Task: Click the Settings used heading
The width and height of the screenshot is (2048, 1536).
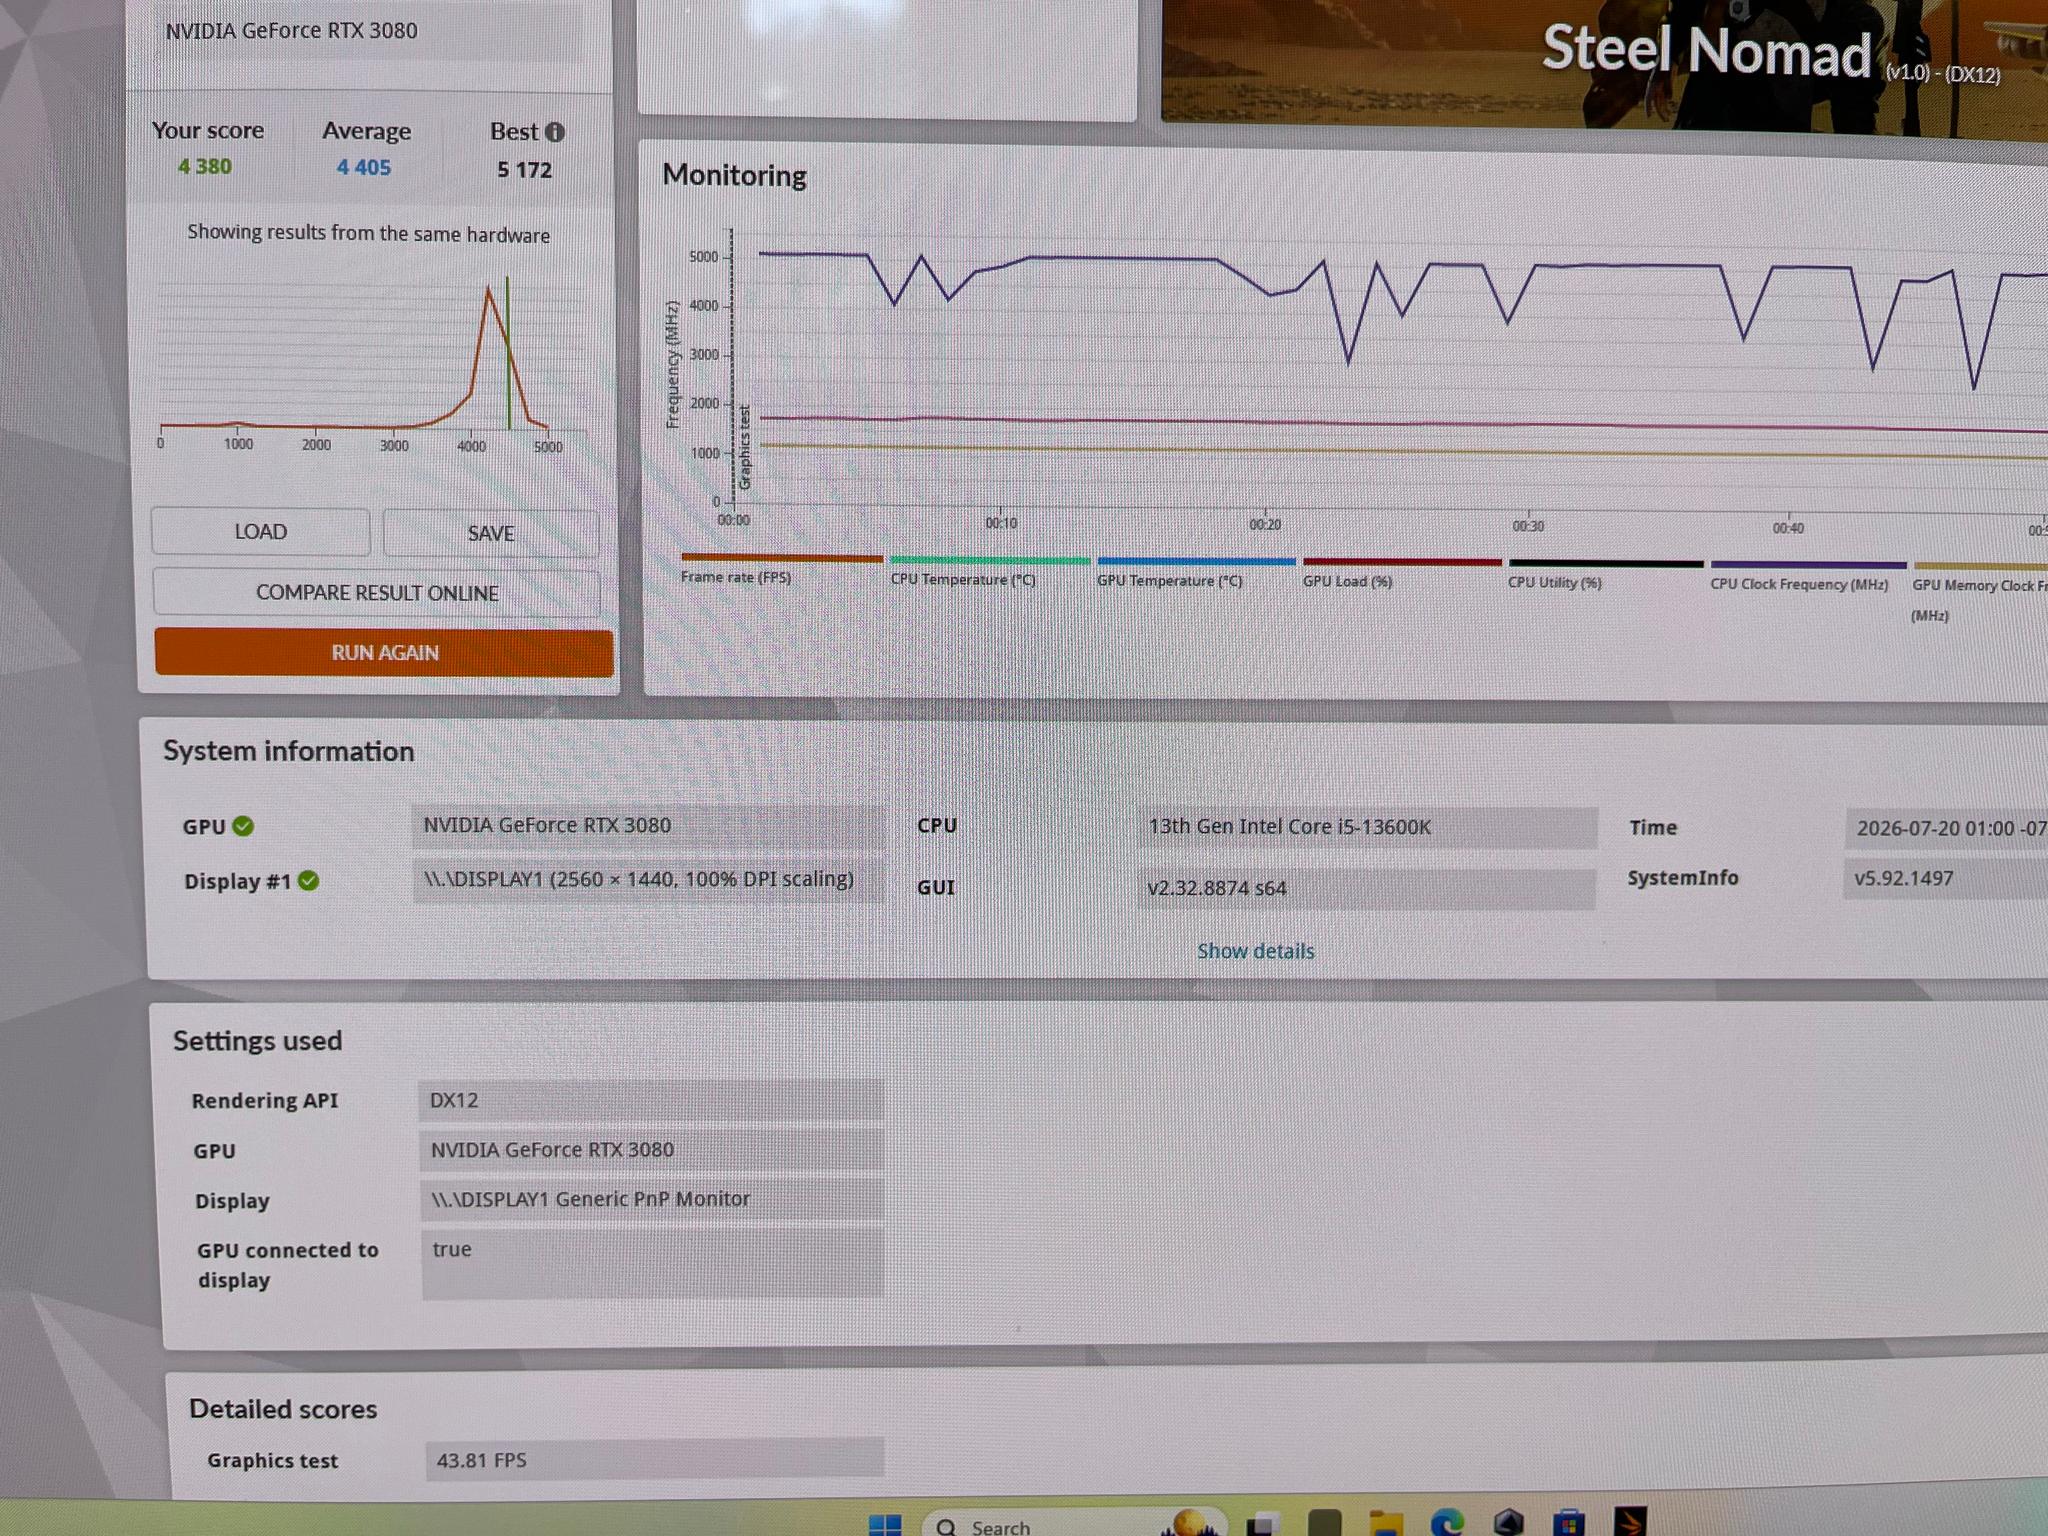Action: pos(258,1041)
